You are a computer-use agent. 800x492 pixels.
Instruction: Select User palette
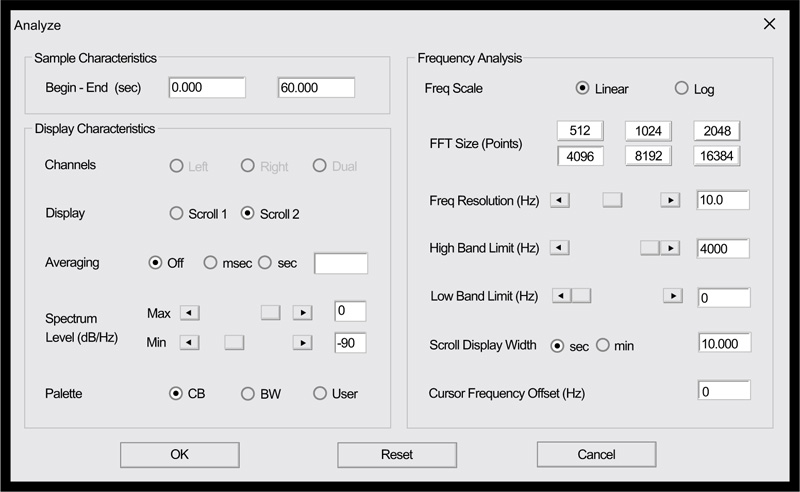(x=320, y=393)
